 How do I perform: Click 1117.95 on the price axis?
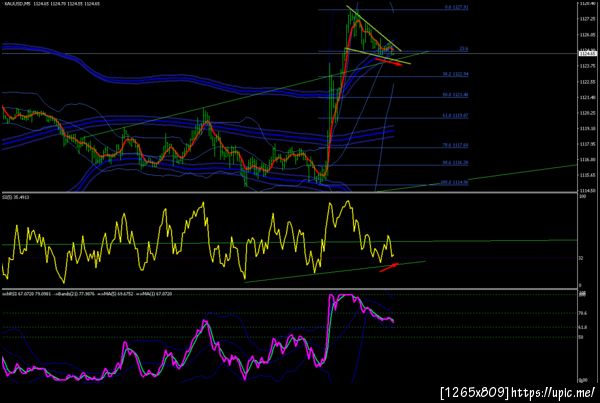coord(587,144)
